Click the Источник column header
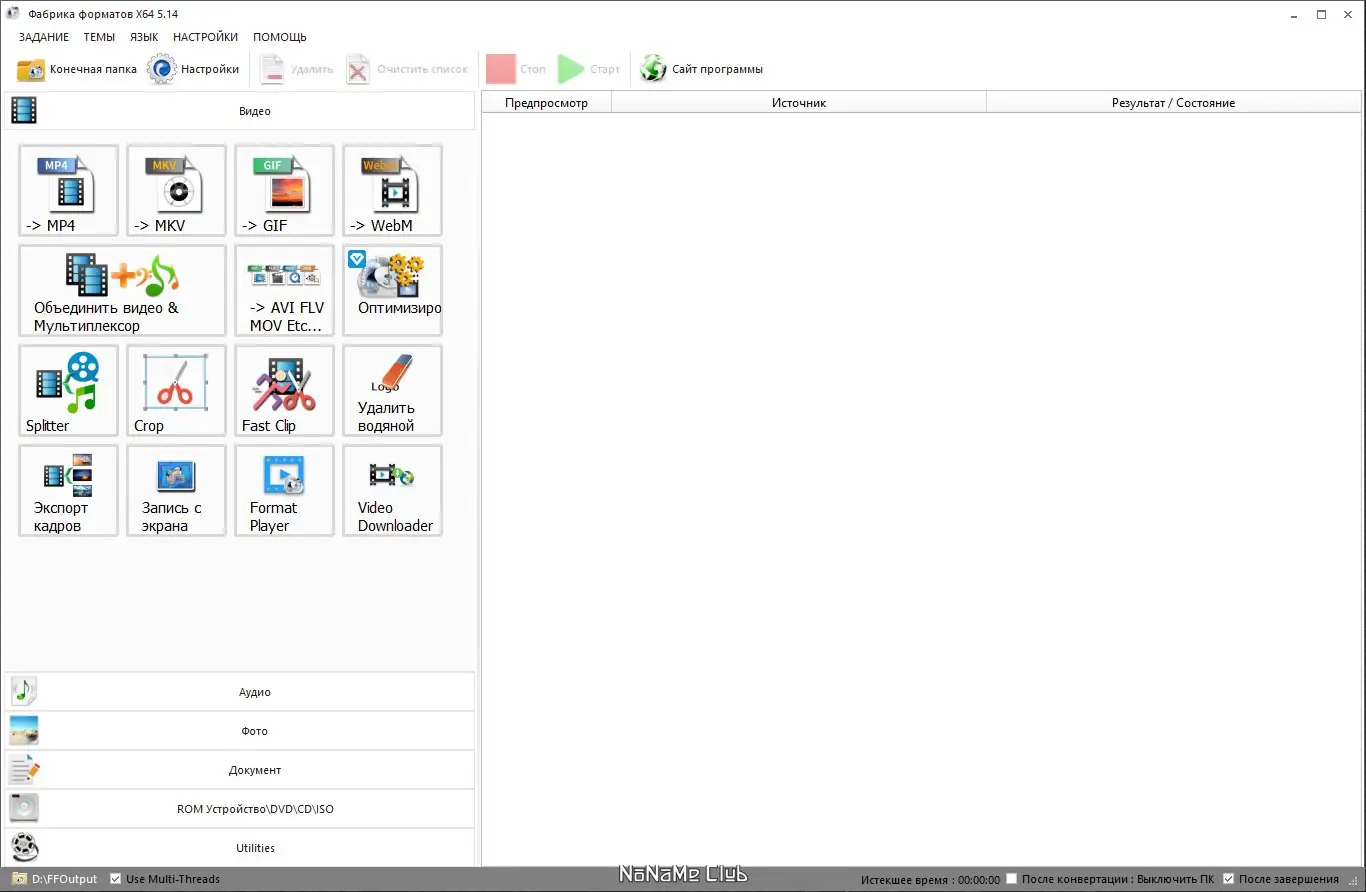Image resolution: width=1366 pixels, height=892 pixels. pyautogui.click(x=799, y=102)
